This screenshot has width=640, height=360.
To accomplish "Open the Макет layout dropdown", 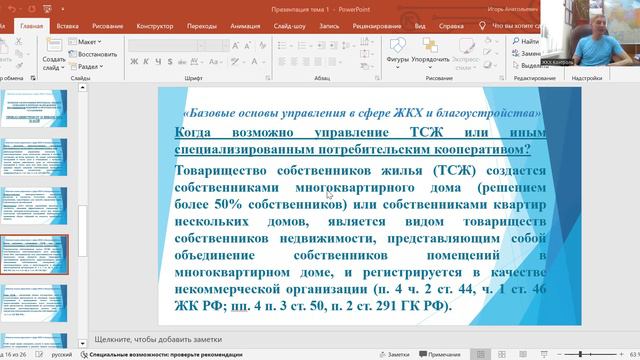I will coord(85,42).
